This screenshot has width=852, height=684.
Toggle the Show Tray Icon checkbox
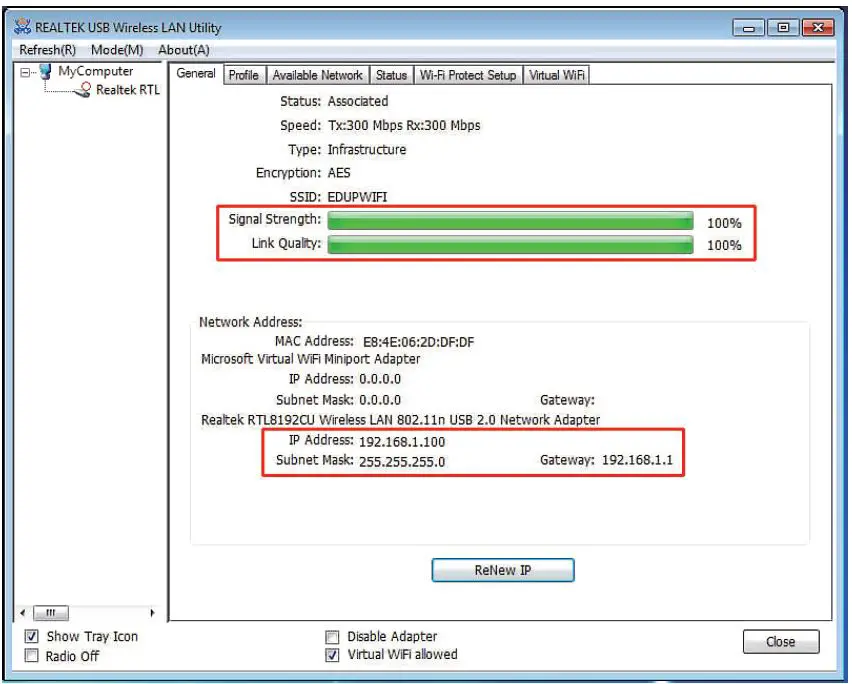[31, 637]
